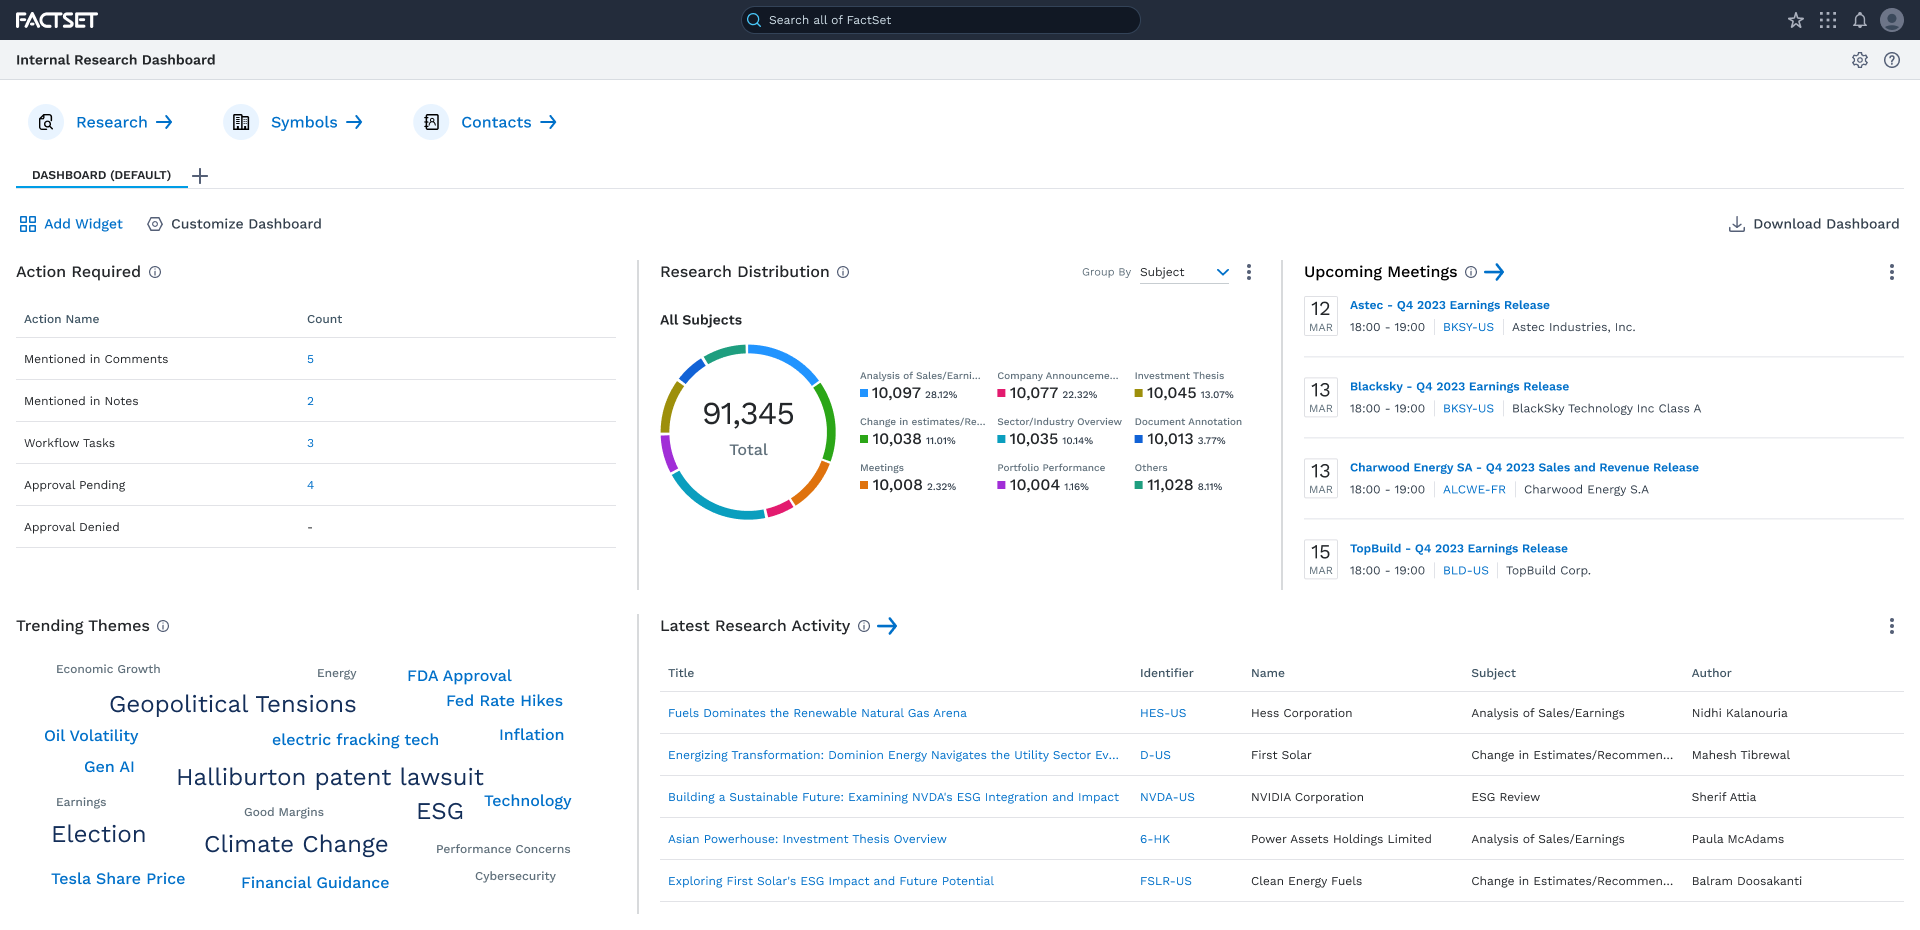1920x930 pixels.
Task: Click Download Dashboard button
Action: (x=1814, y=224)
